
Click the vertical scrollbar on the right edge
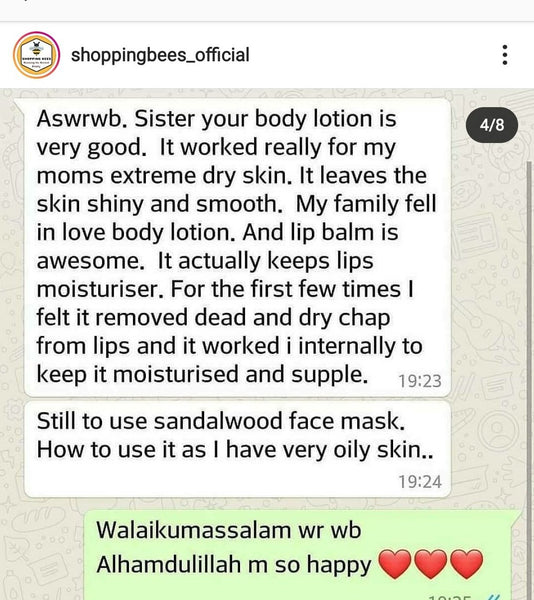530,379
